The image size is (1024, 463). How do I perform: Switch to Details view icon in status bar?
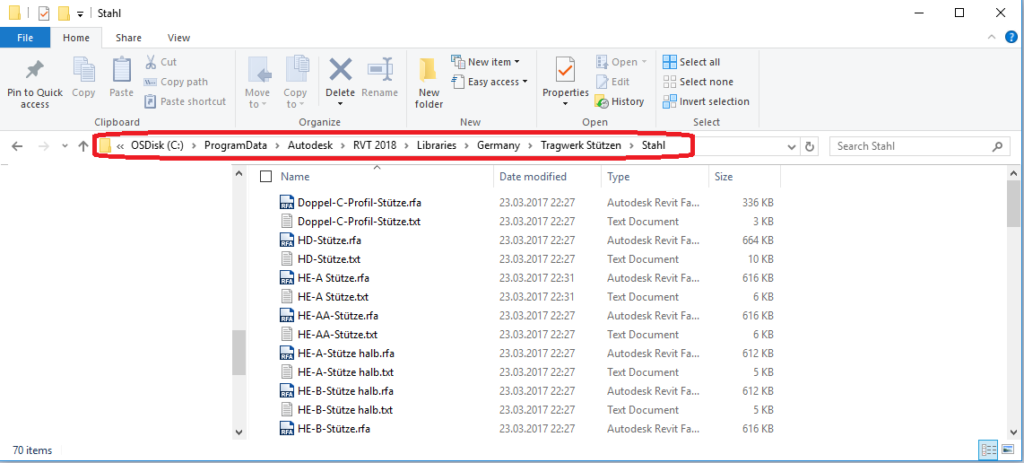tap(988, 450)
